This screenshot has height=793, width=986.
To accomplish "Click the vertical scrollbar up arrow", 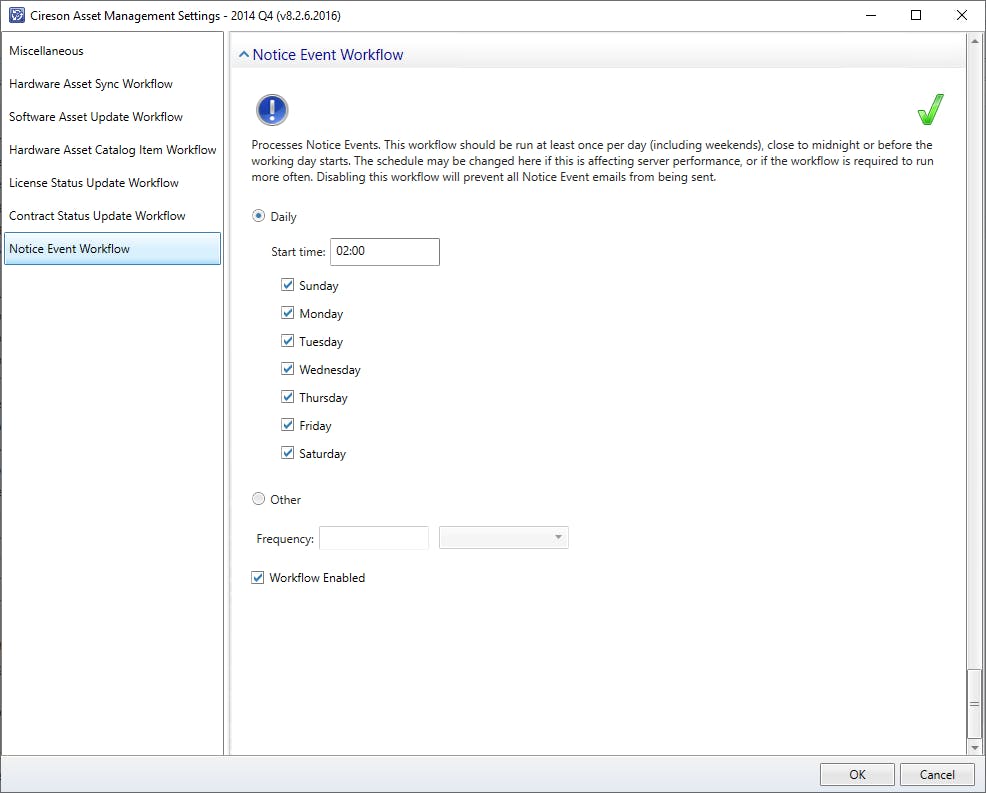I will (x=975, y=42).
